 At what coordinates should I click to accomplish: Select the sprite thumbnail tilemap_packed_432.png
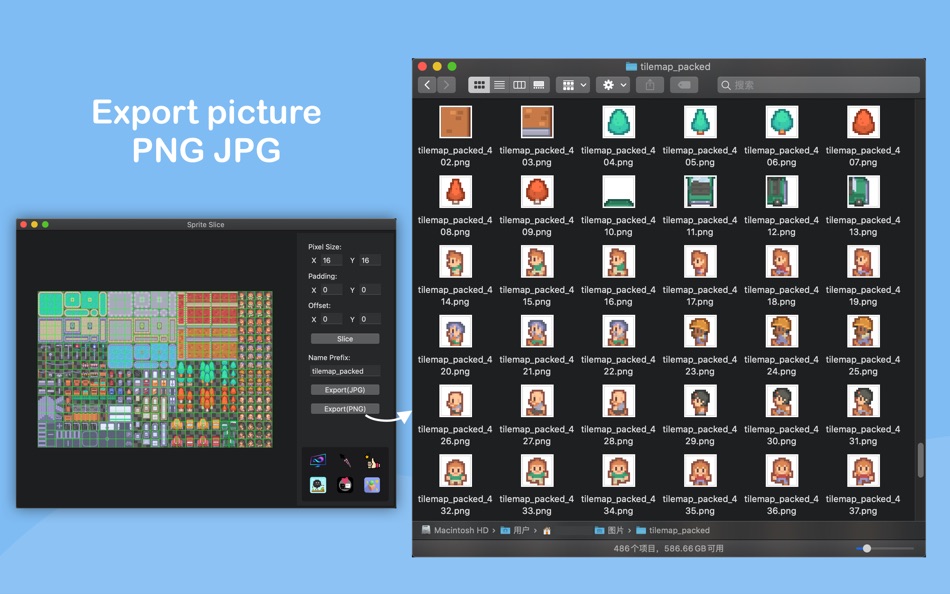[x=455, y=470]
